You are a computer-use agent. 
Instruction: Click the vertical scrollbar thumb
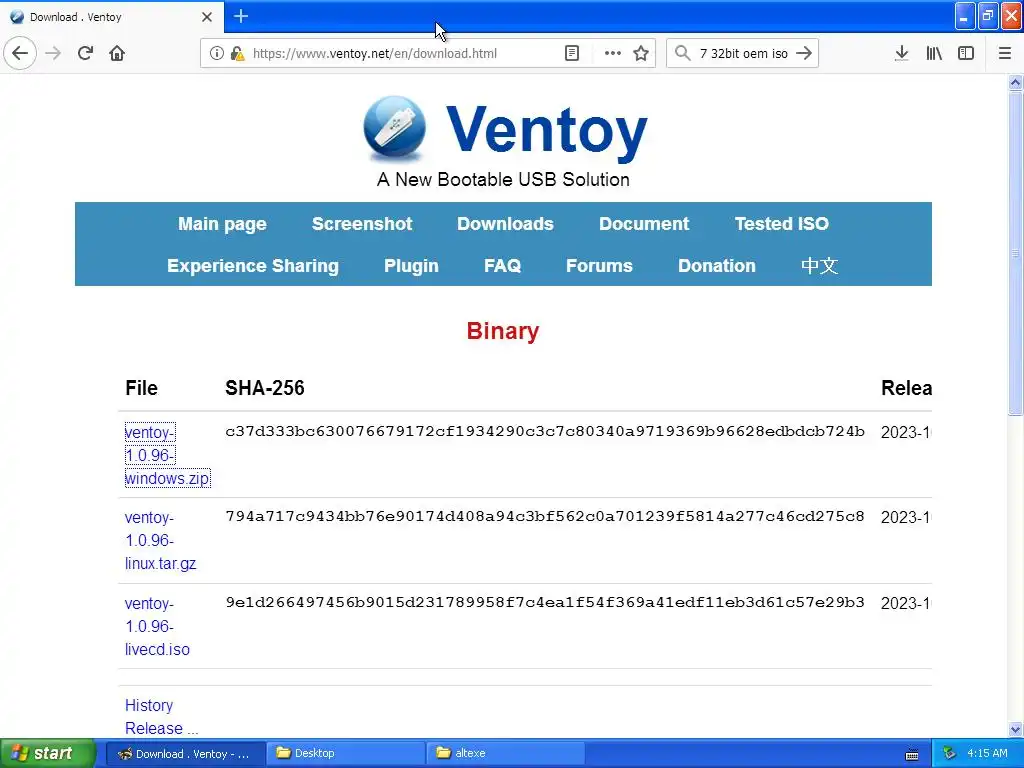[x=1015, y=253]
